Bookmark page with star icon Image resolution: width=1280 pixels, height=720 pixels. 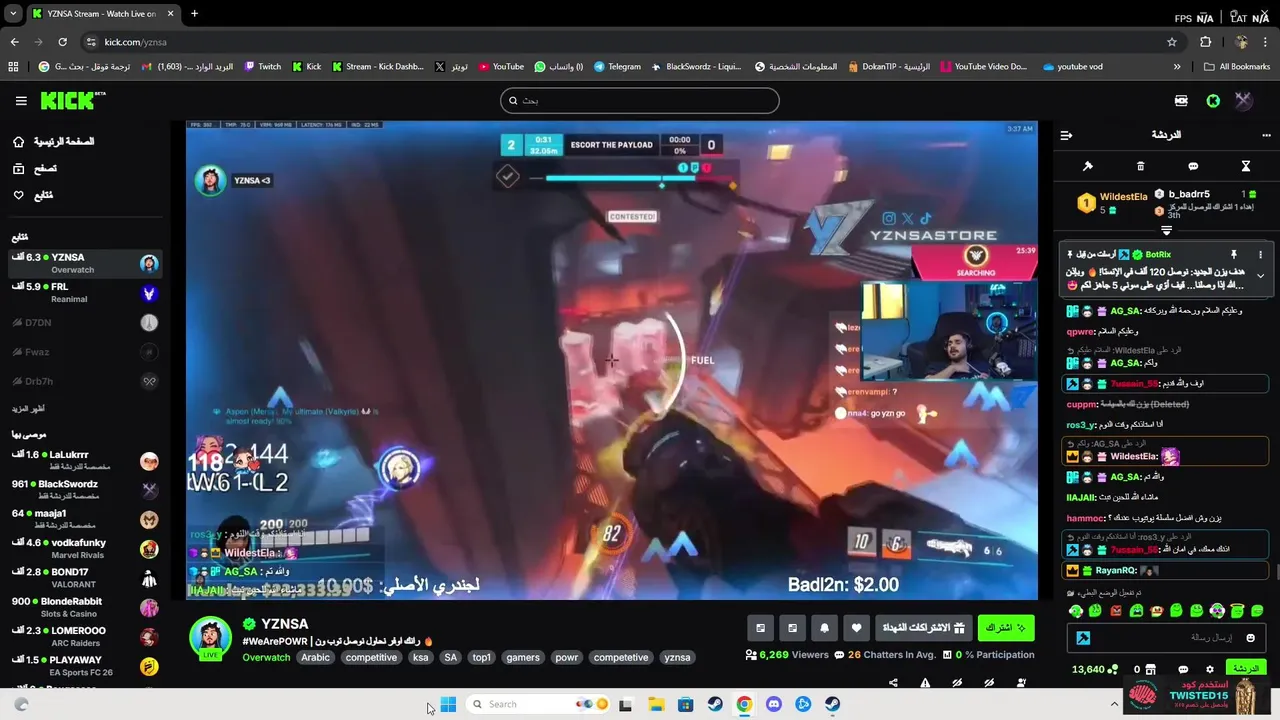click(x=1172, y=42)
